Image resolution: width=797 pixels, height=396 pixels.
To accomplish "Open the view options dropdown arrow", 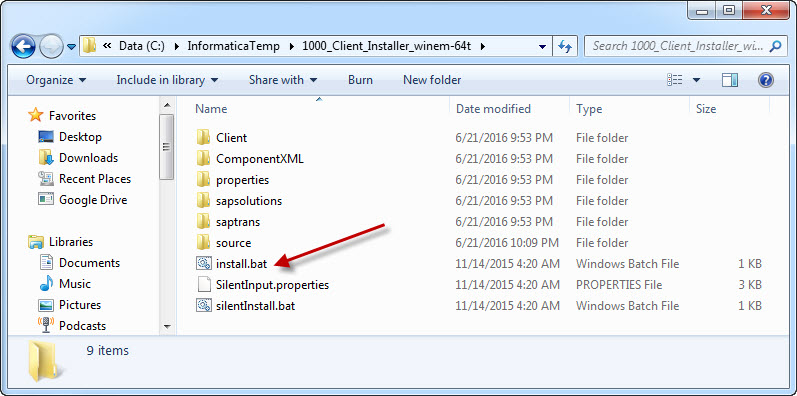I will tap(696, 80).
